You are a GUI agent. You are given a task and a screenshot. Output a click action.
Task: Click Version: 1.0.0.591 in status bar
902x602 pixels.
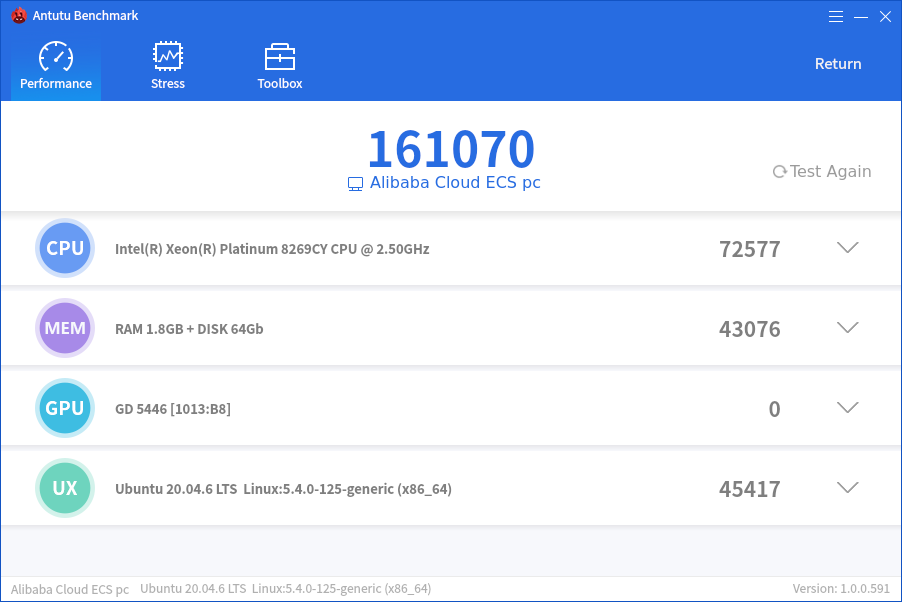841,589
